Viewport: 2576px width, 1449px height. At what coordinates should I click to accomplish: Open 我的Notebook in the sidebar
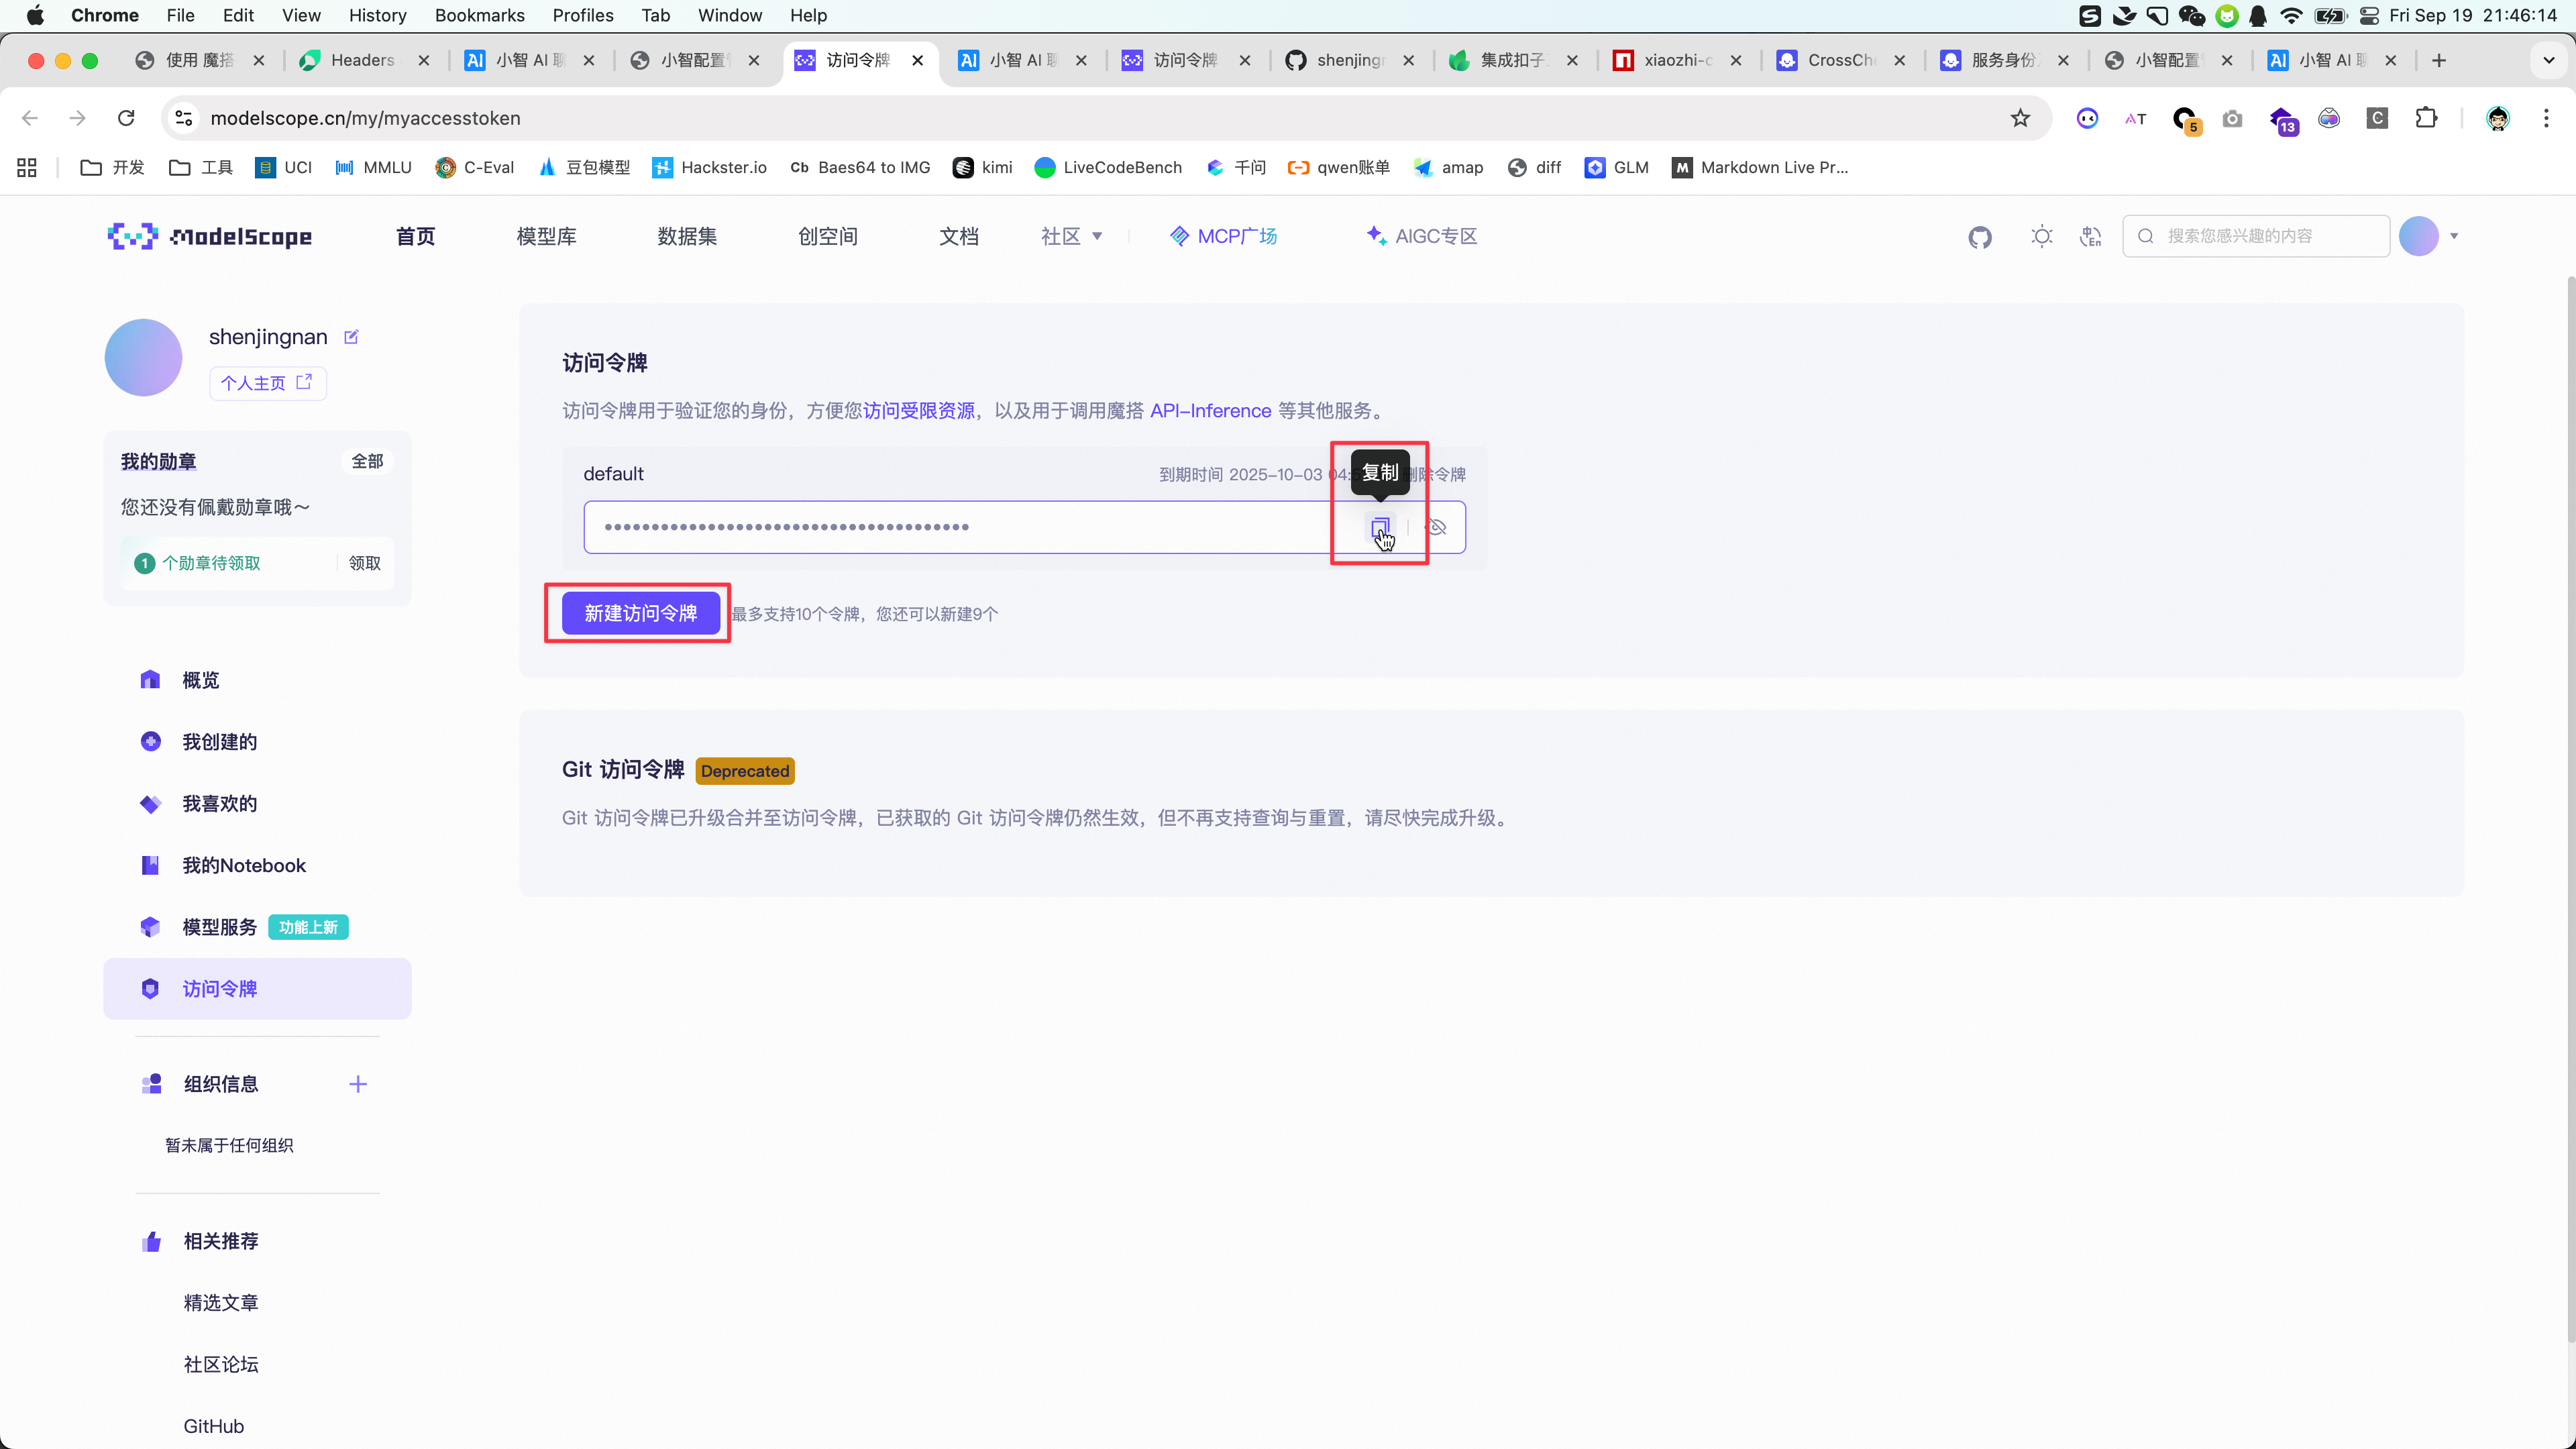coord(243,865)
